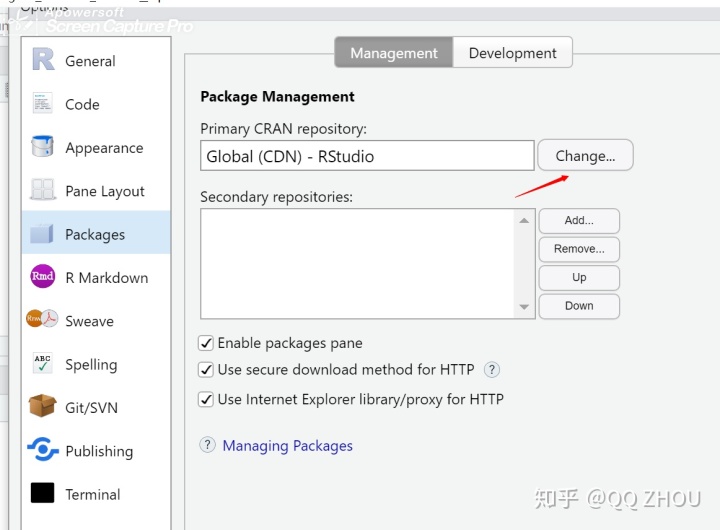The width and height of the screenshot is (720, 530).
Task: Click the secondary repositories scroll up arrow
Action: pyautogui.click(x=524, y=220)
